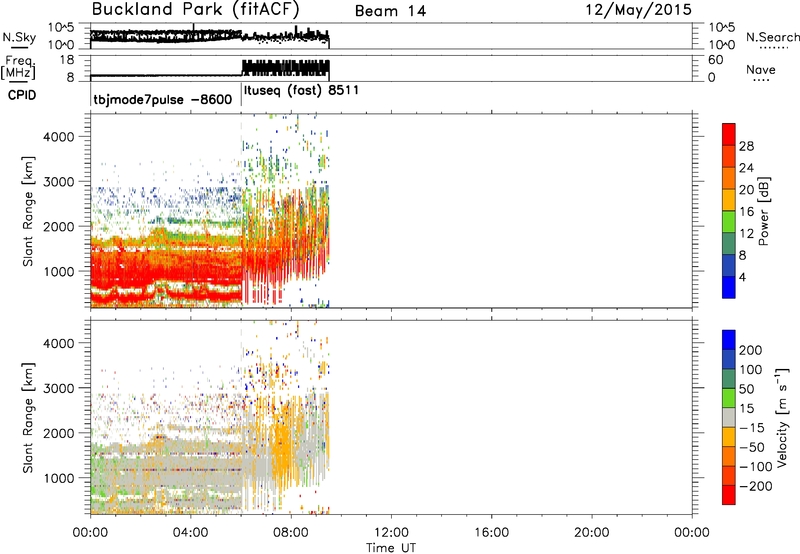Pick the red bottom segment of Velocity colorbar

729,495
